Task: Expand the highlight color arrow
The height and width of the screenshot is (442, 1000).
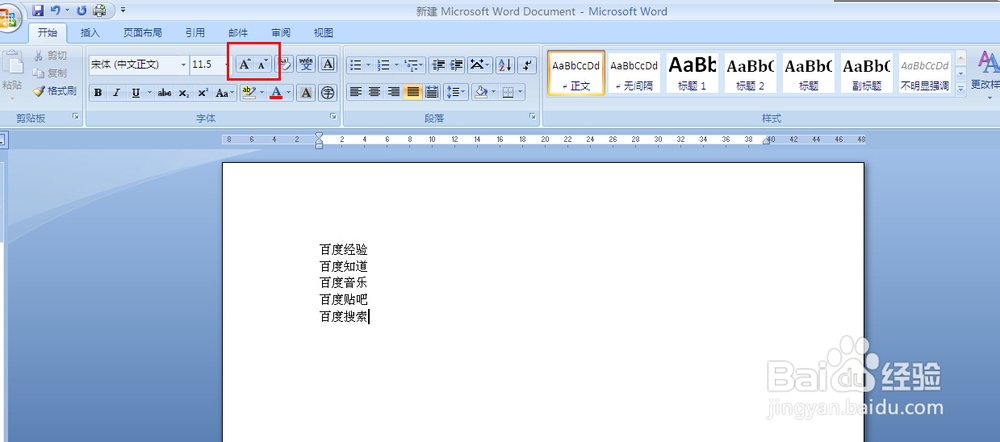Action: click(261, 93)
